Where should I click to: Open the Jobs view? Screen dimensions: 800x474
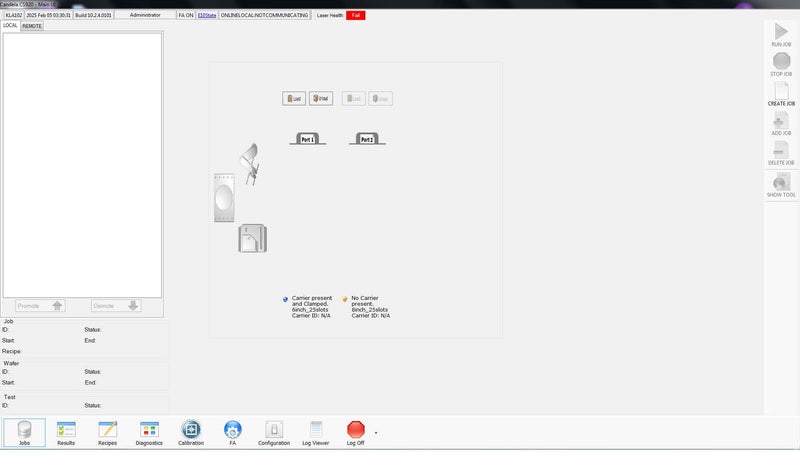click(24, 432)
